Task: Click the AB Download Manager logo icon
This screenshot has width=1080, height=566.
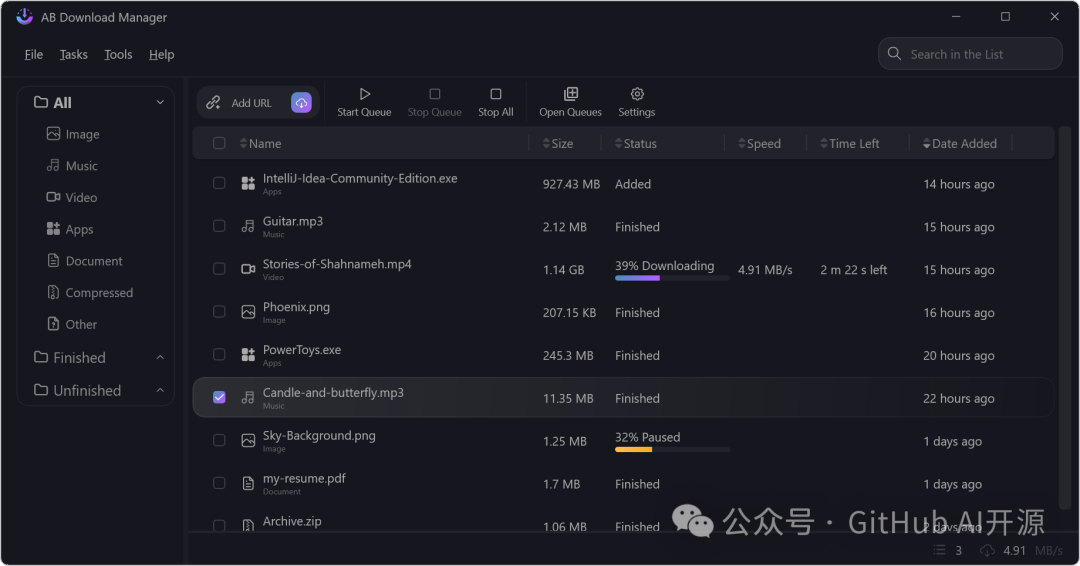Action: (25, 17)
